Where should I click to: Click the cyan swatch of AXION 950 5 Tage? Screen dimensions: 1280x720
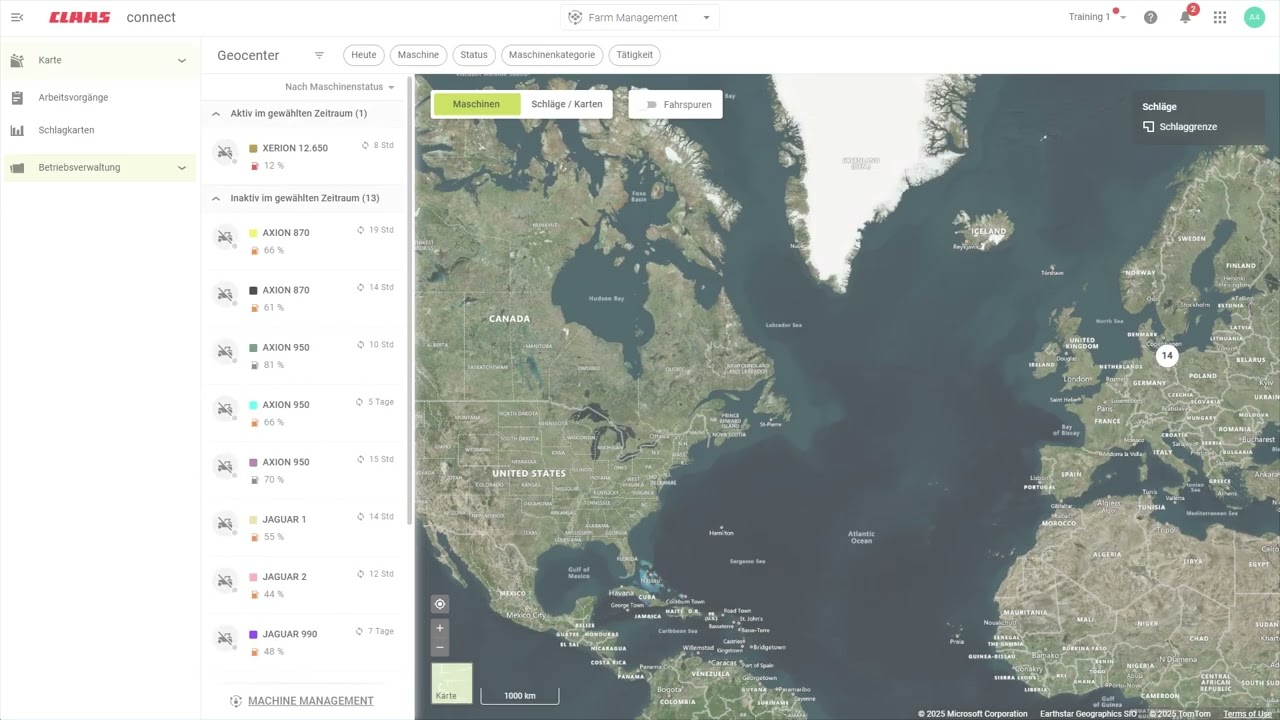tap(254, 405)
